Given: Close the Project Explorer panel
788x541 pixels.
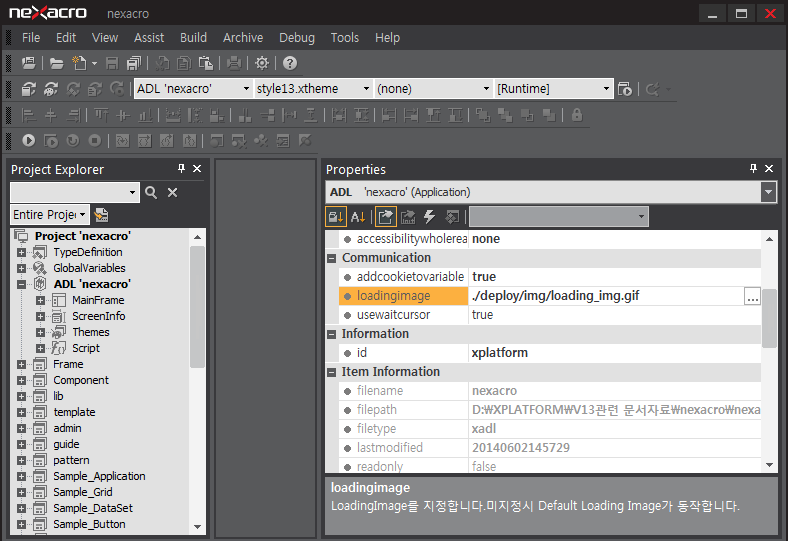Looking at the screenshot, I should pyautogui.click(x=198, y=169).
